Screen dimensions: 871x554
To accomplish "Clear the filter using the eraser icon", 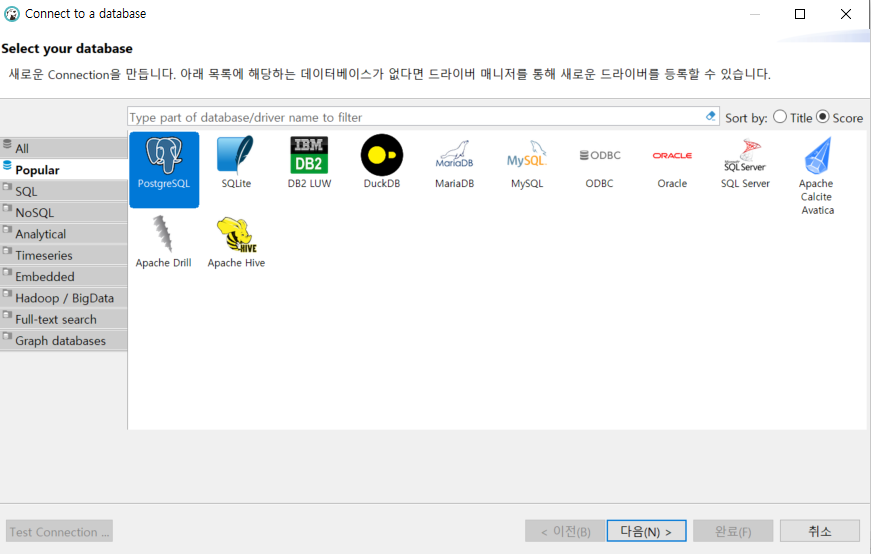I will point(710,116).
